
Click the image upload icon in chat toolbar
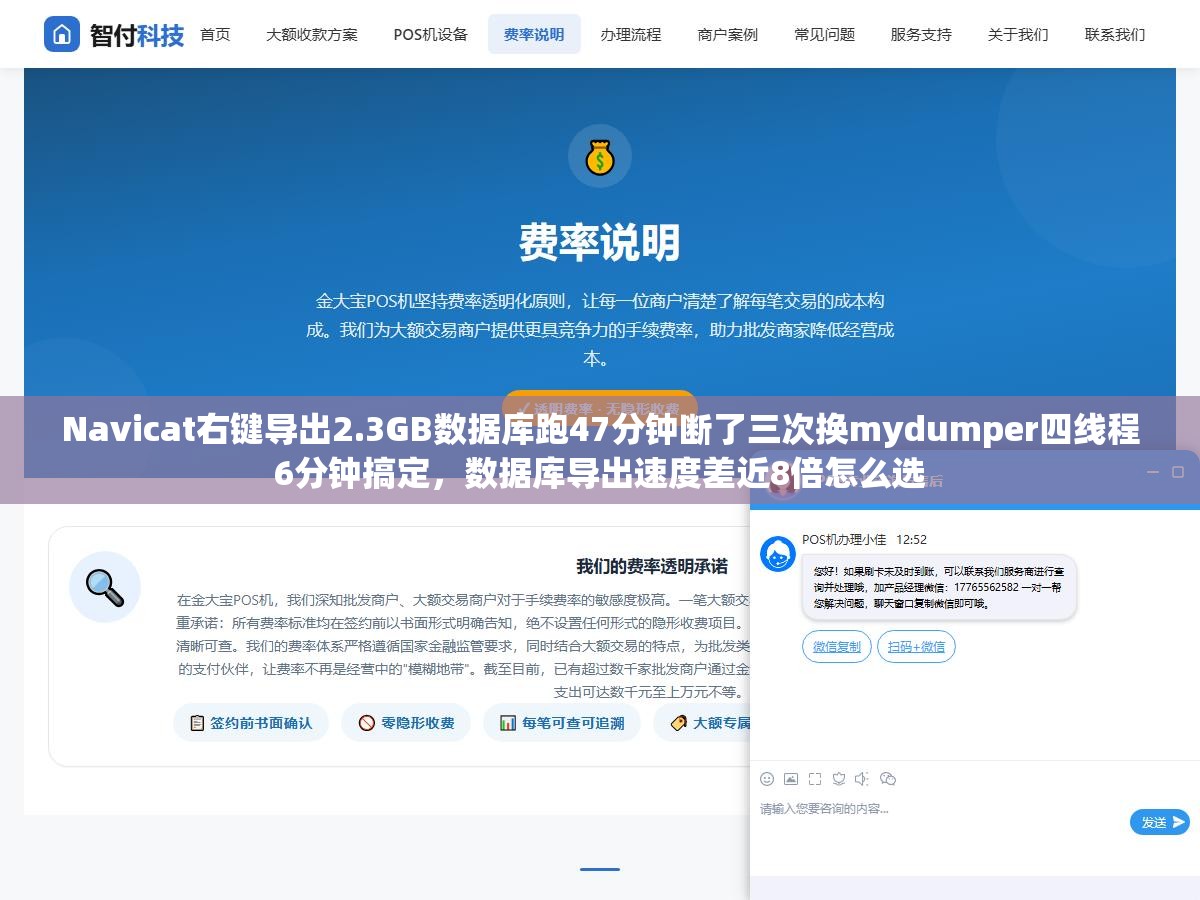tap(791, 779)
